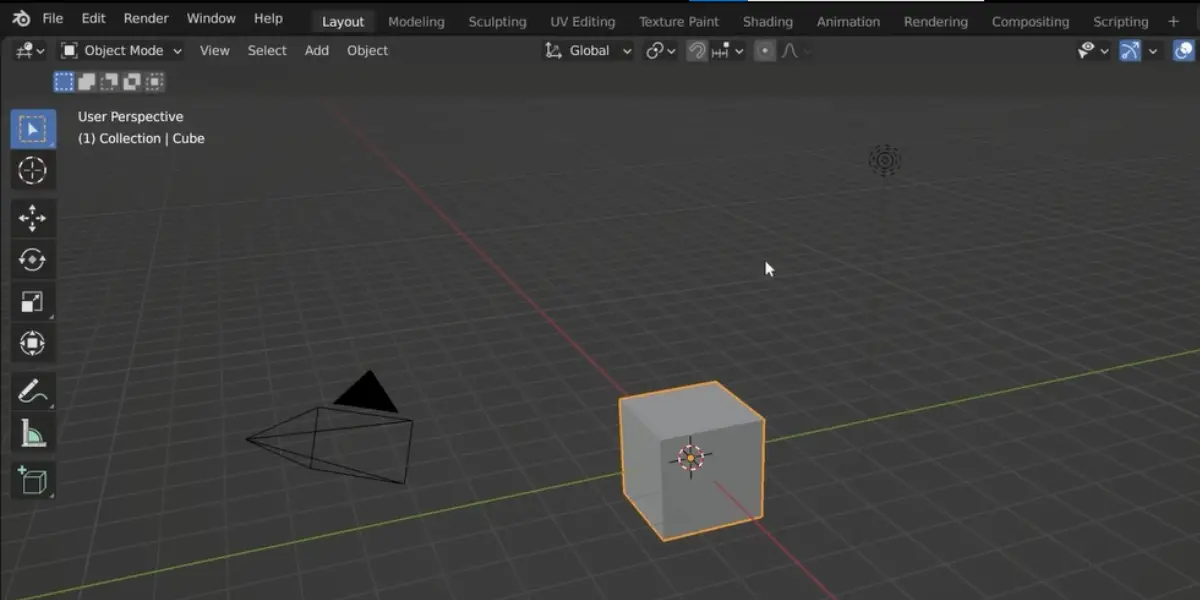Select the Annotate pencil tool
The height and width of the screenshot is (600, 1200).
coord(33,391)
